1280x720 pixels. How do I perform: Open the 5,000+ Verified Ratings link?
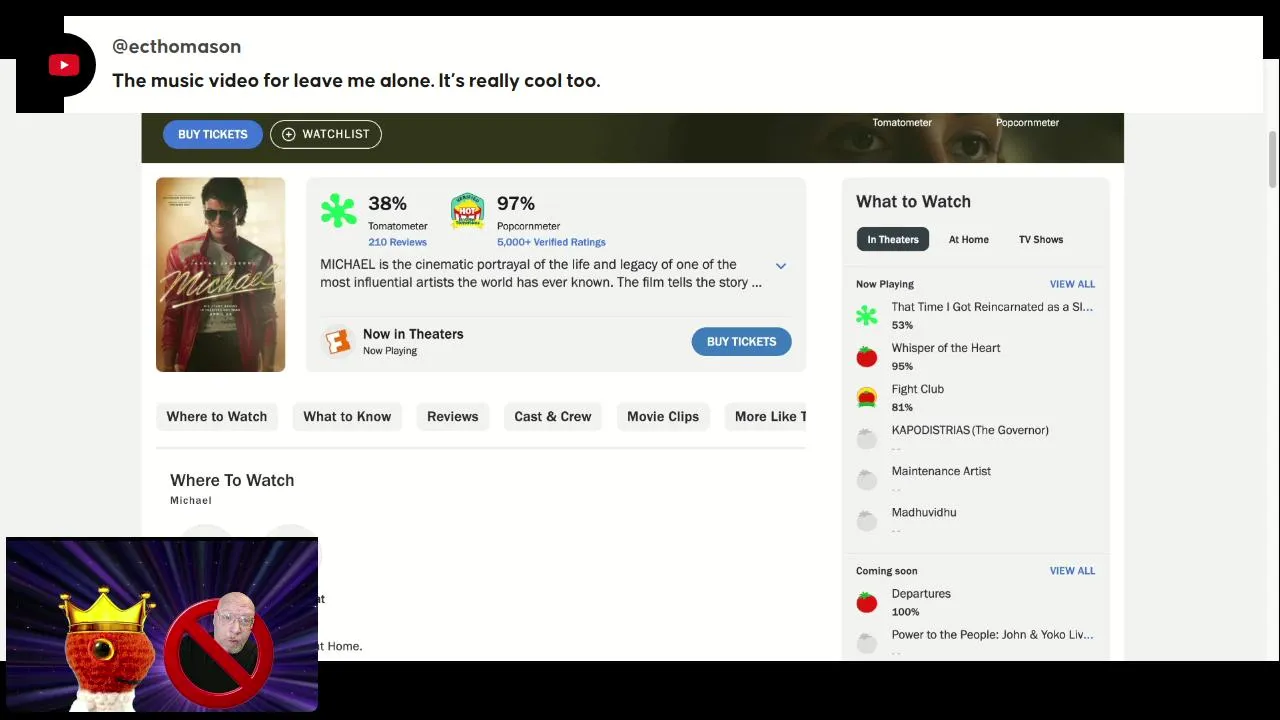551,242
